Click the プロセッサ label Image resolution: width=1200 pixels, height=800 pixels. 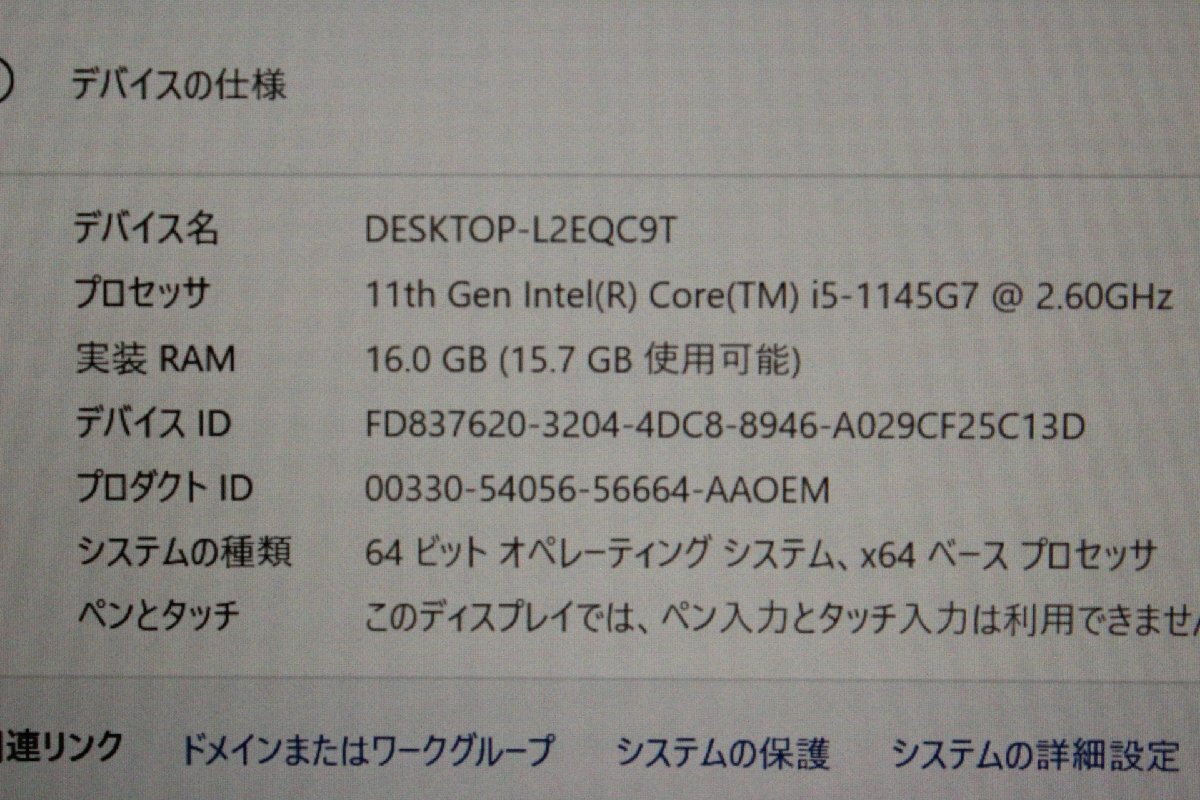coord(143,295)
